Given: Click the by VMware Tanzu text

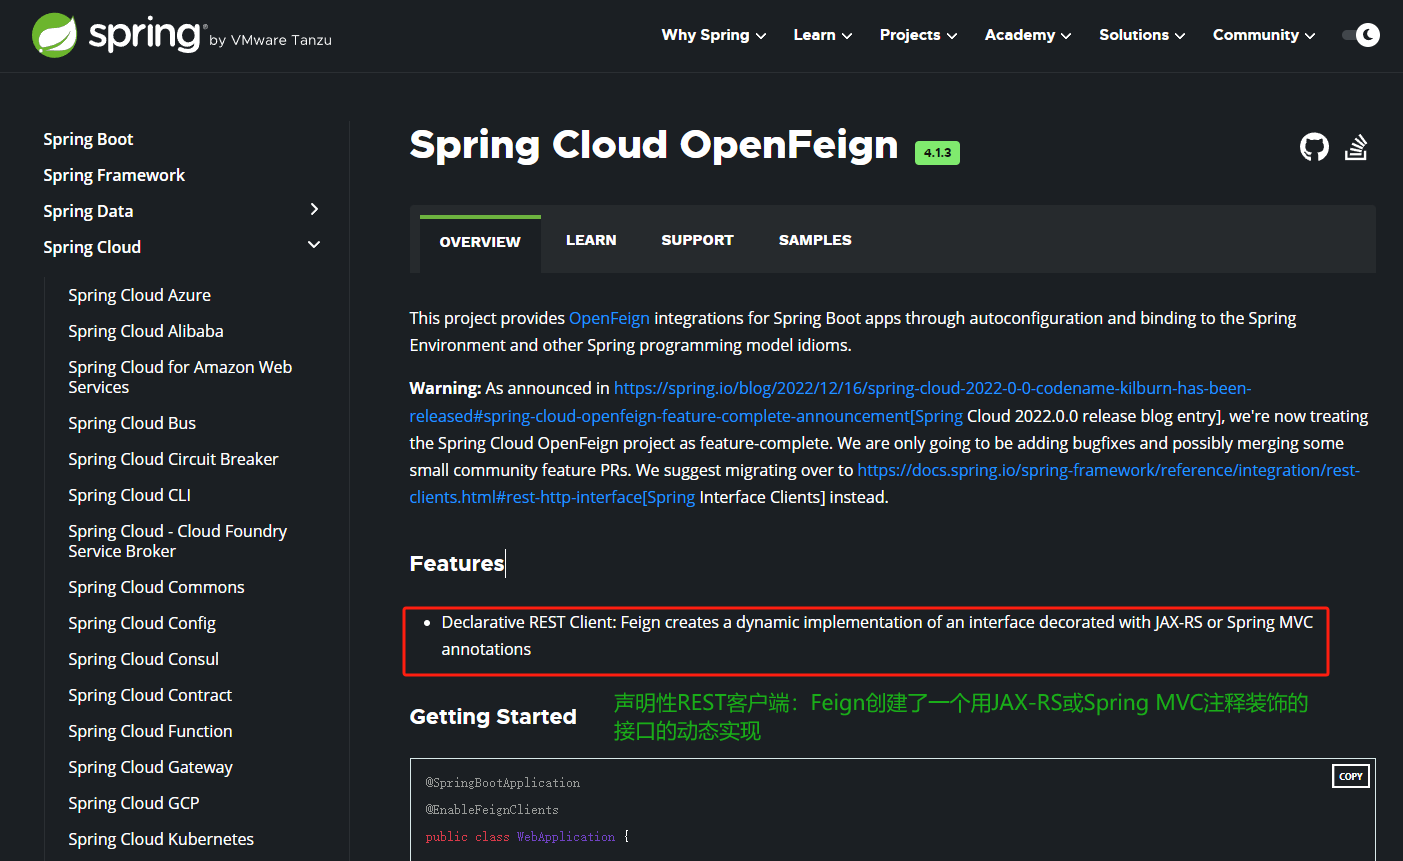Looking at the screenshot, I should tap(270, 41).
